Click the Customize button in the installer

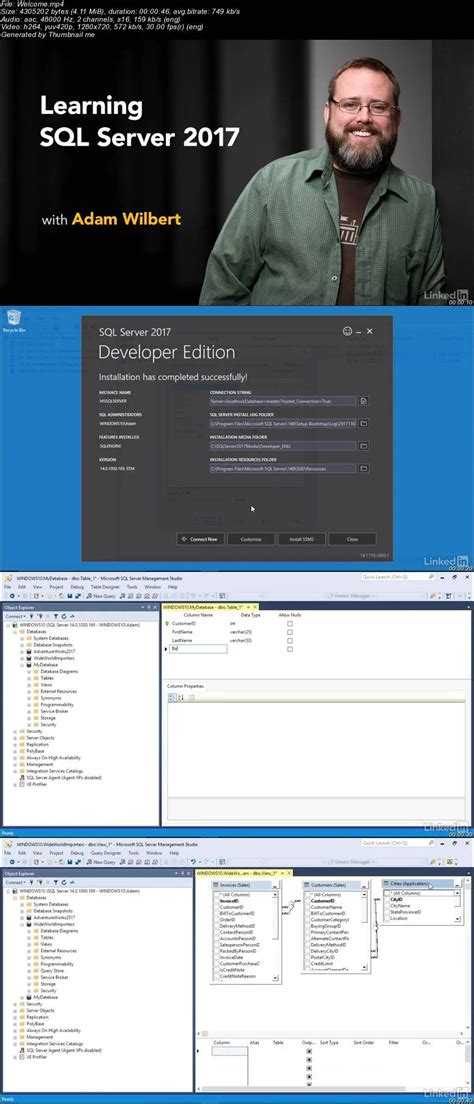point(251,539)
